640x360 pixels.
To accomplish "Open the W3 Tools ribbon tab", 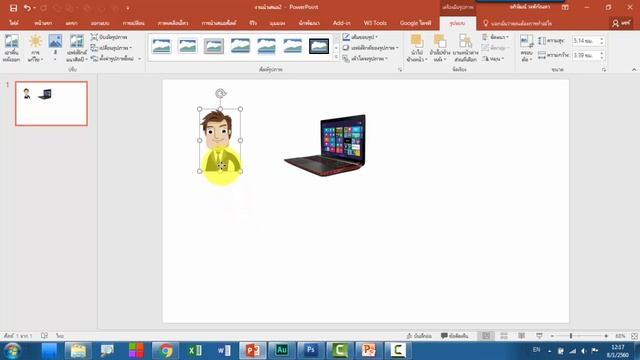I will 375,23.
